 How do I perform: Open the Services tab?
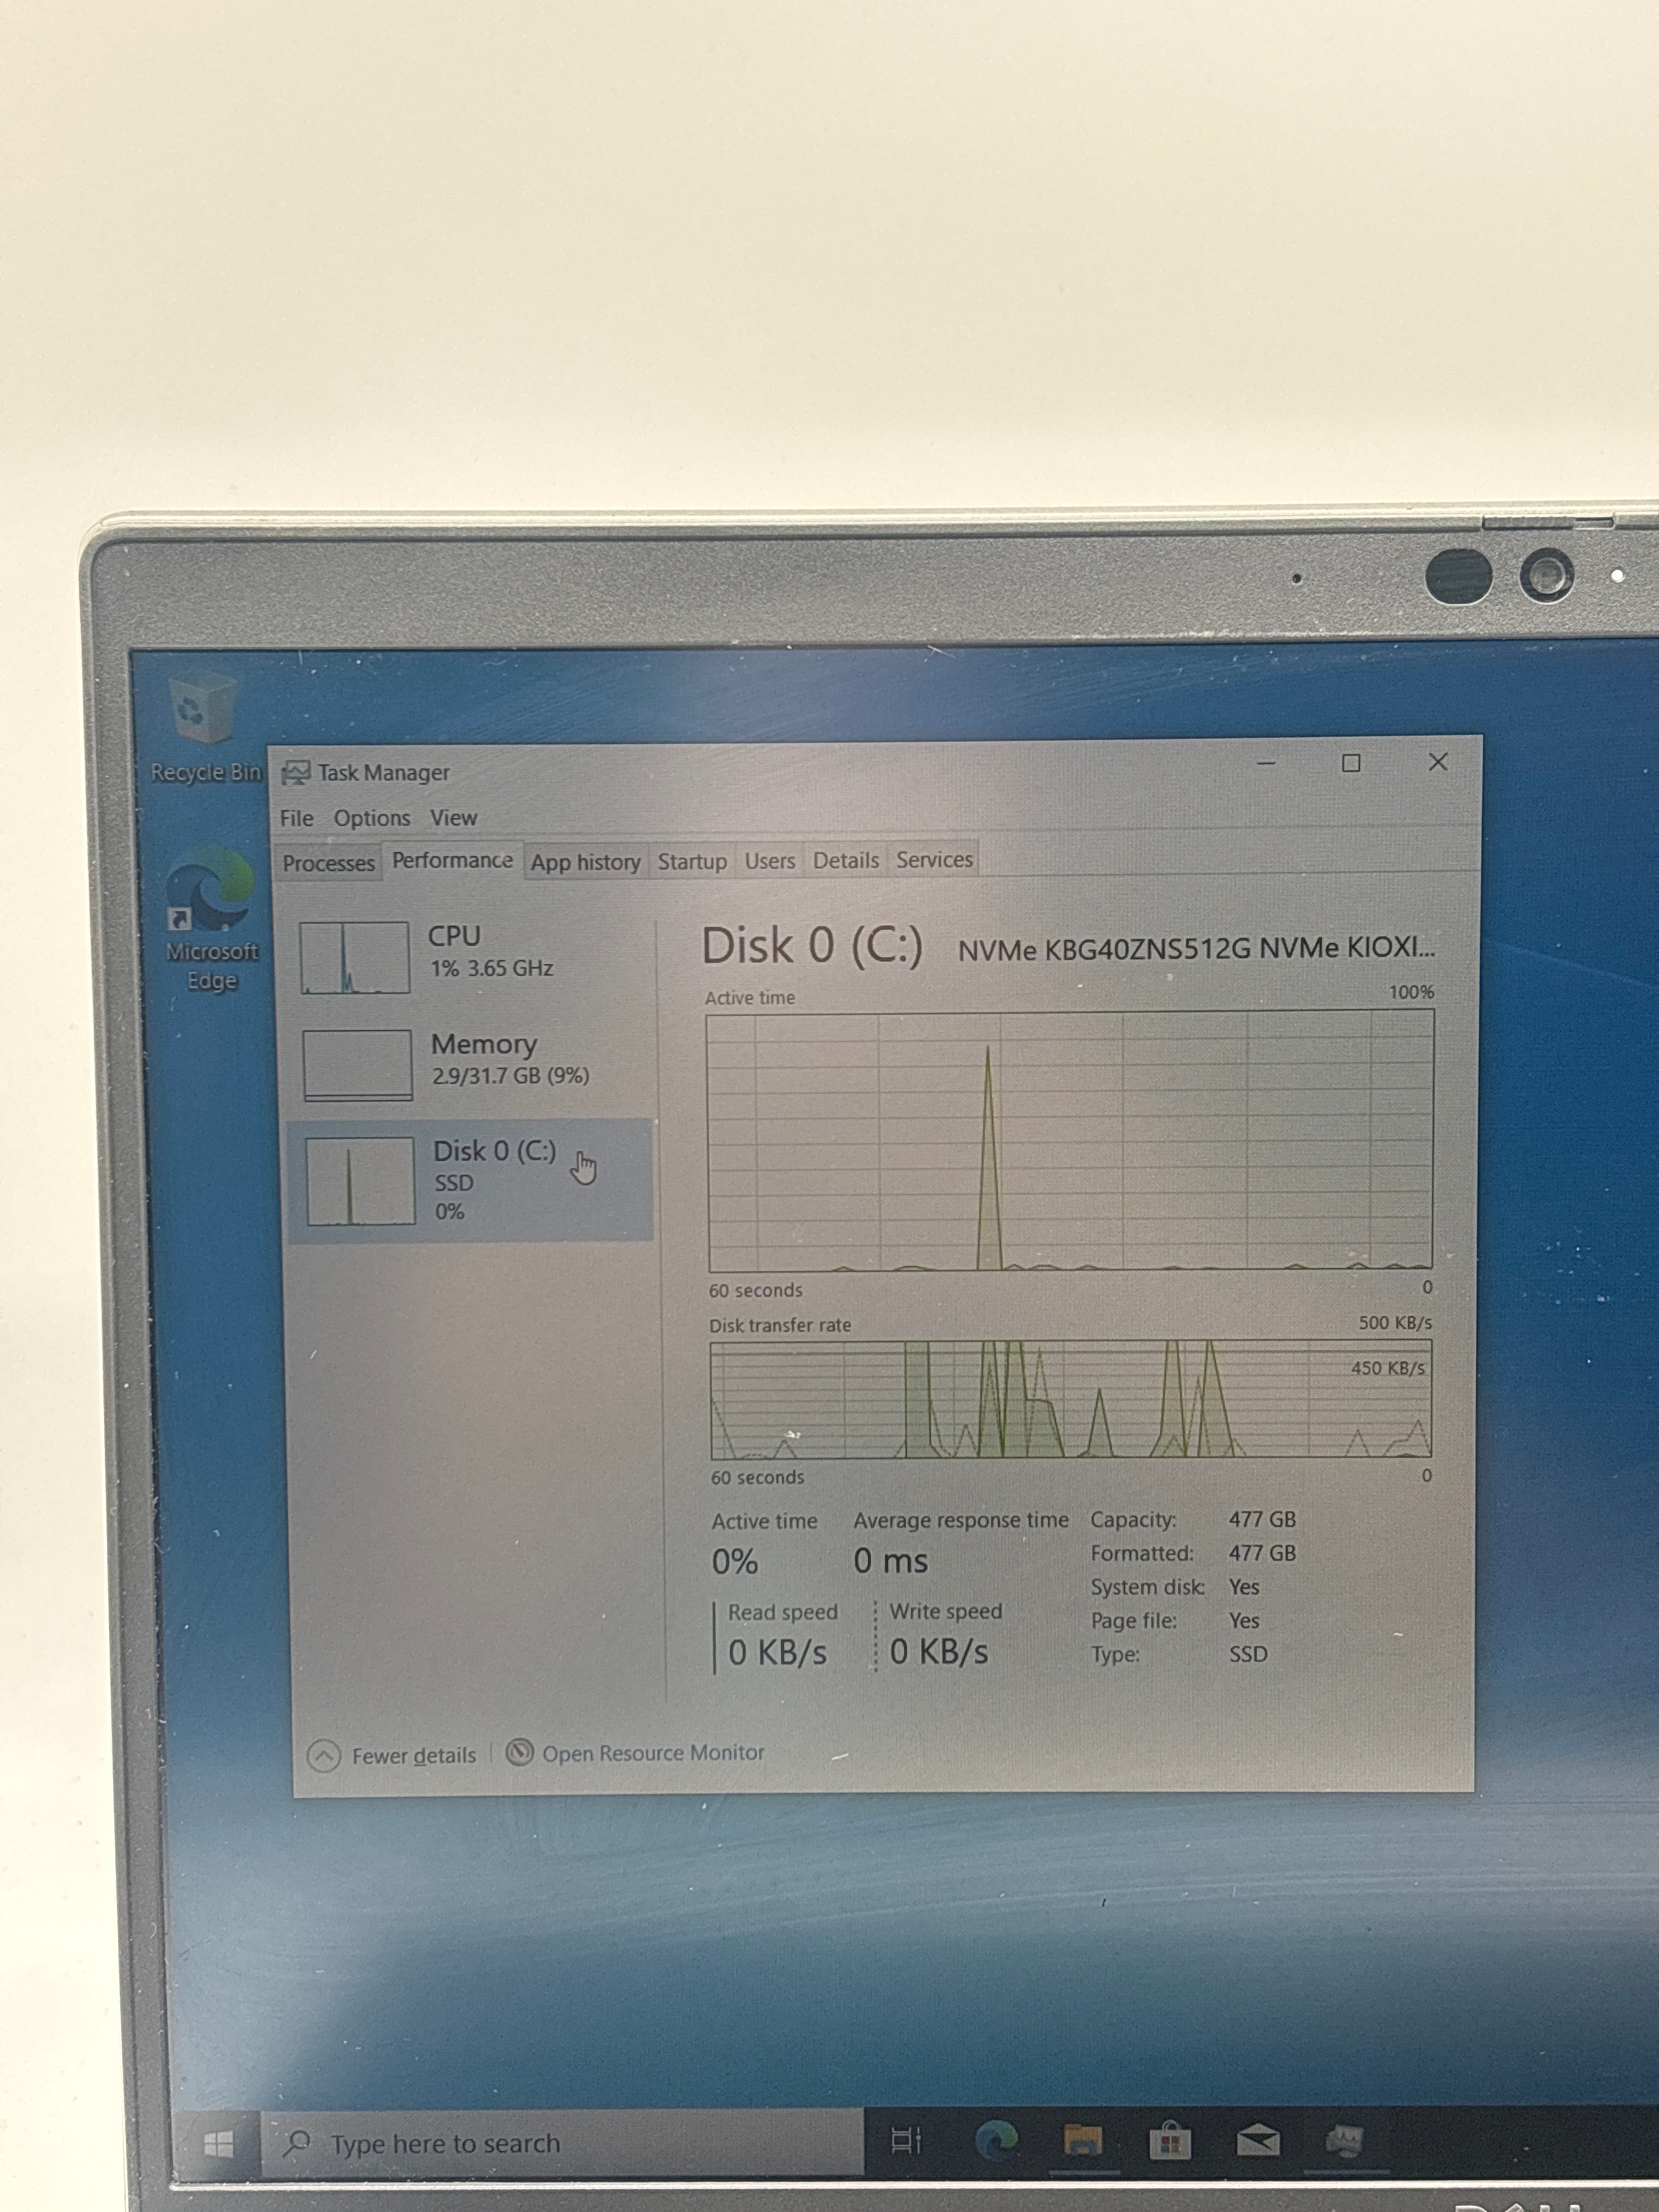[x=934, y=859]
